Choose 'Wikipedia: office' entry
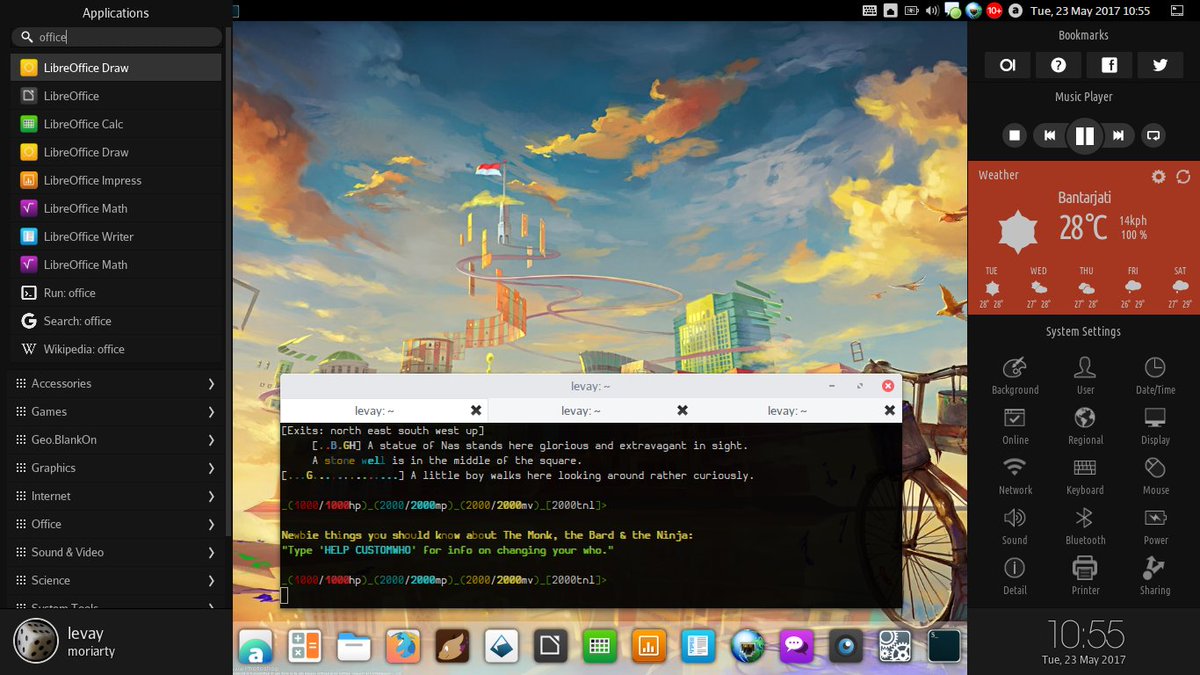The image size is (1200, 675). (116, 349)
